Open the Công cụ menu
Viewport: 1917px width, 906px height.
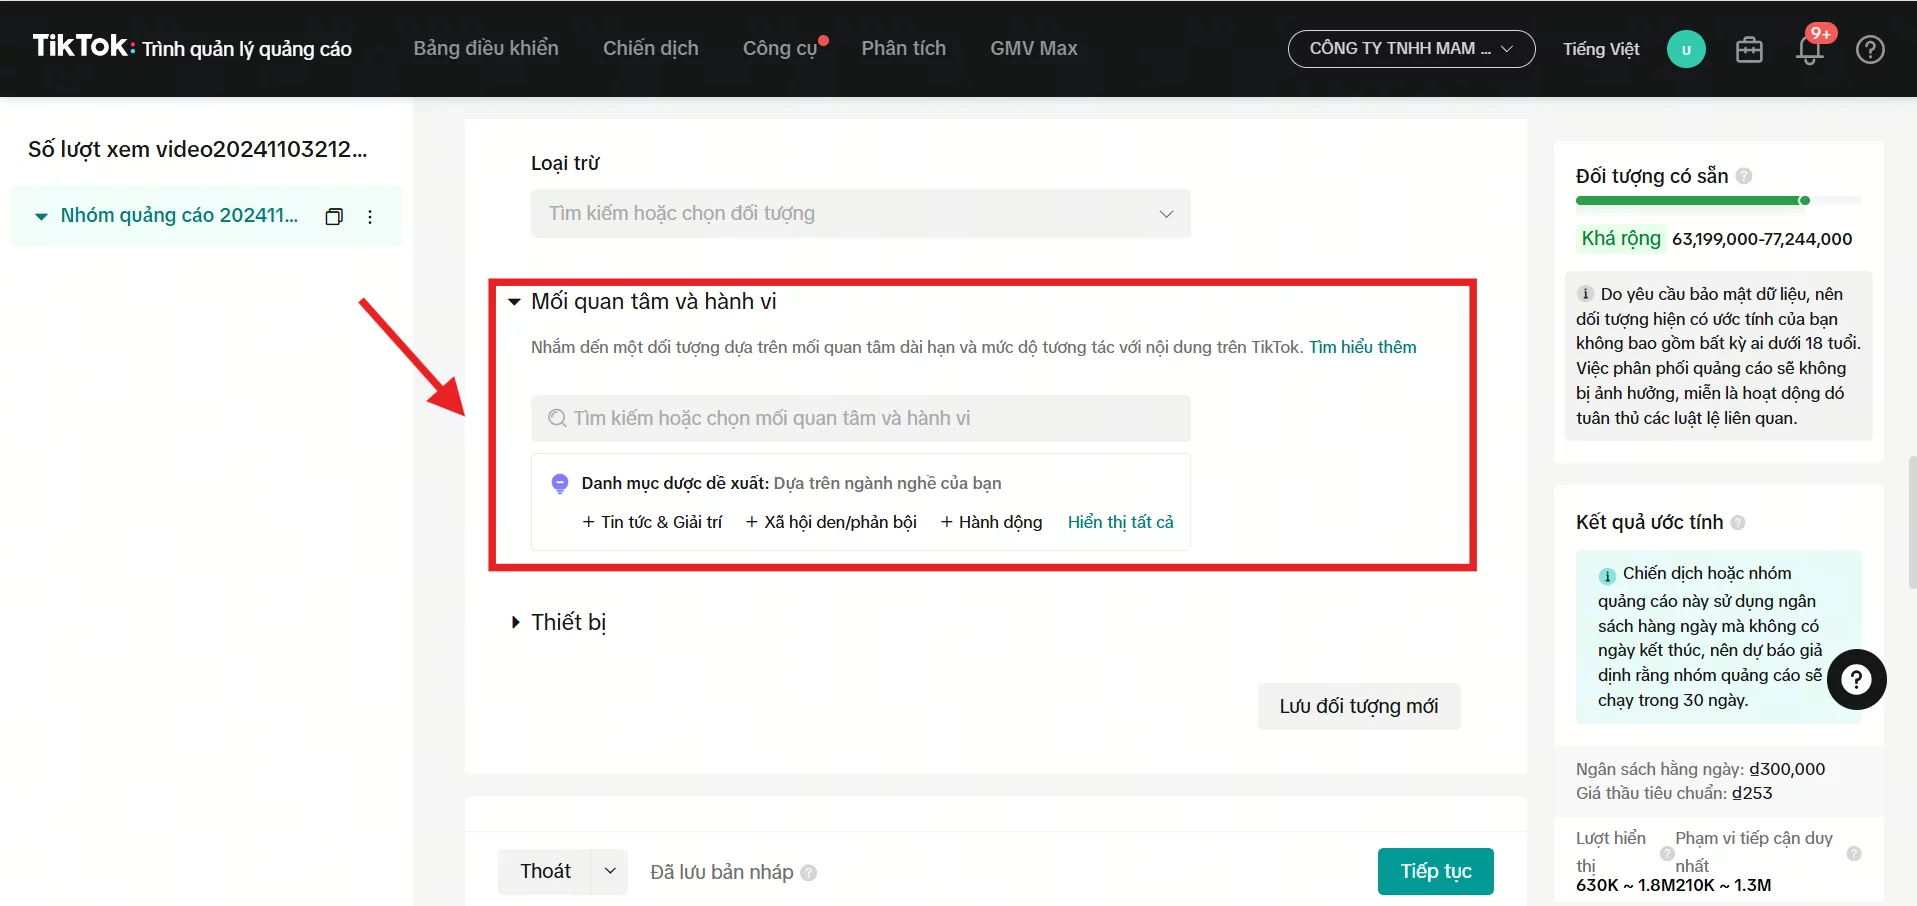point(780,48)
